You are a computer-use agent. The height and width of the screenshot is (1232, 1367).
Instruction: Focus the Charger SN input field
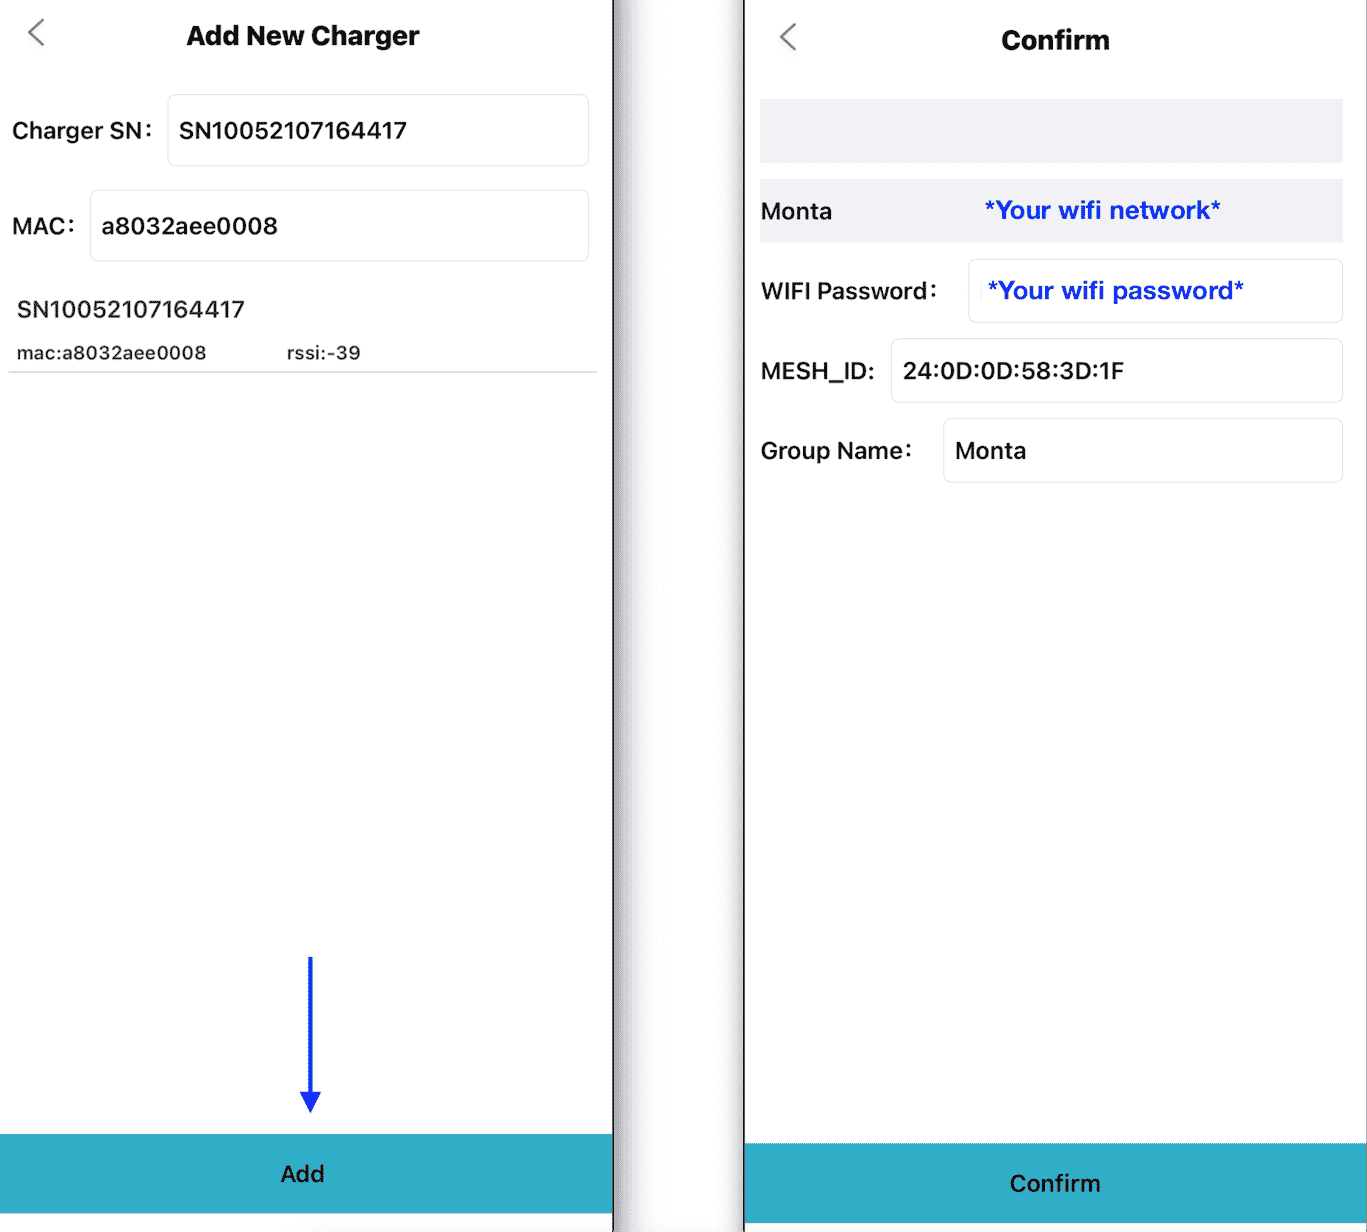coord(378,130)
